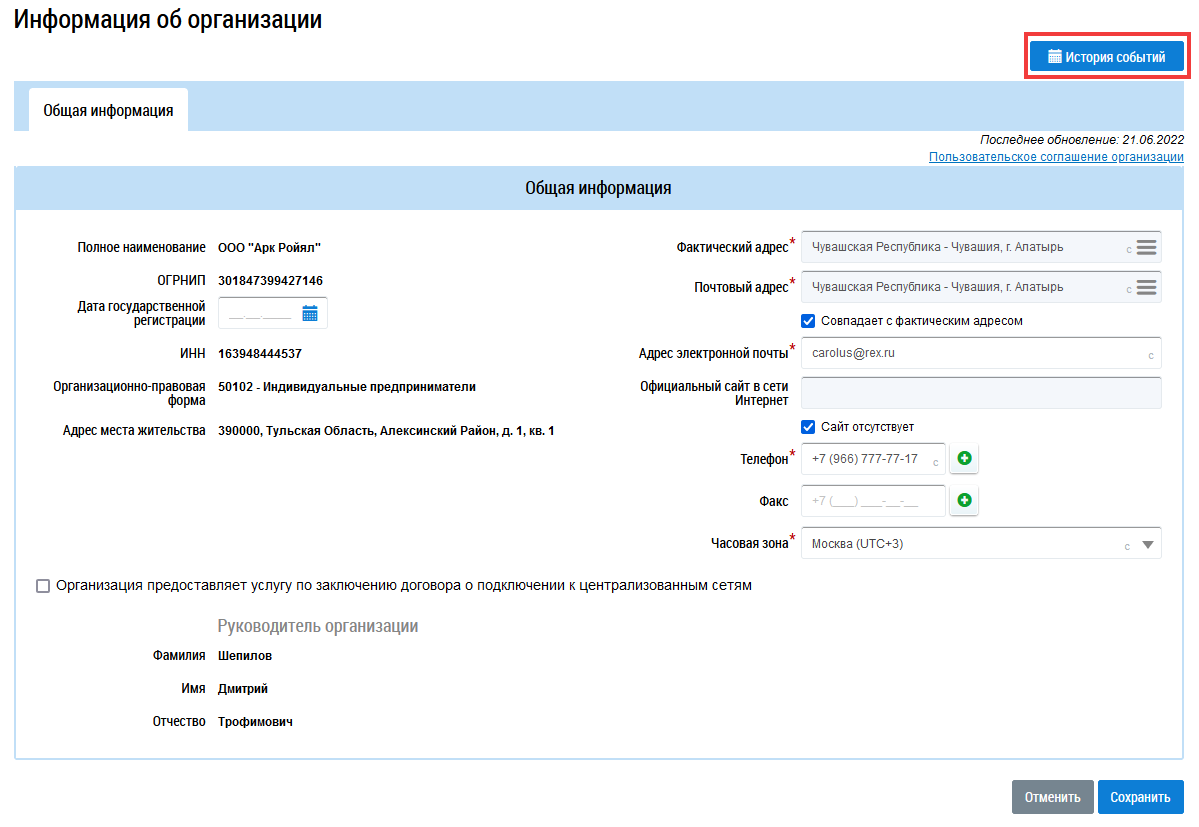Click the email address input field

click(x=970, y=353)
